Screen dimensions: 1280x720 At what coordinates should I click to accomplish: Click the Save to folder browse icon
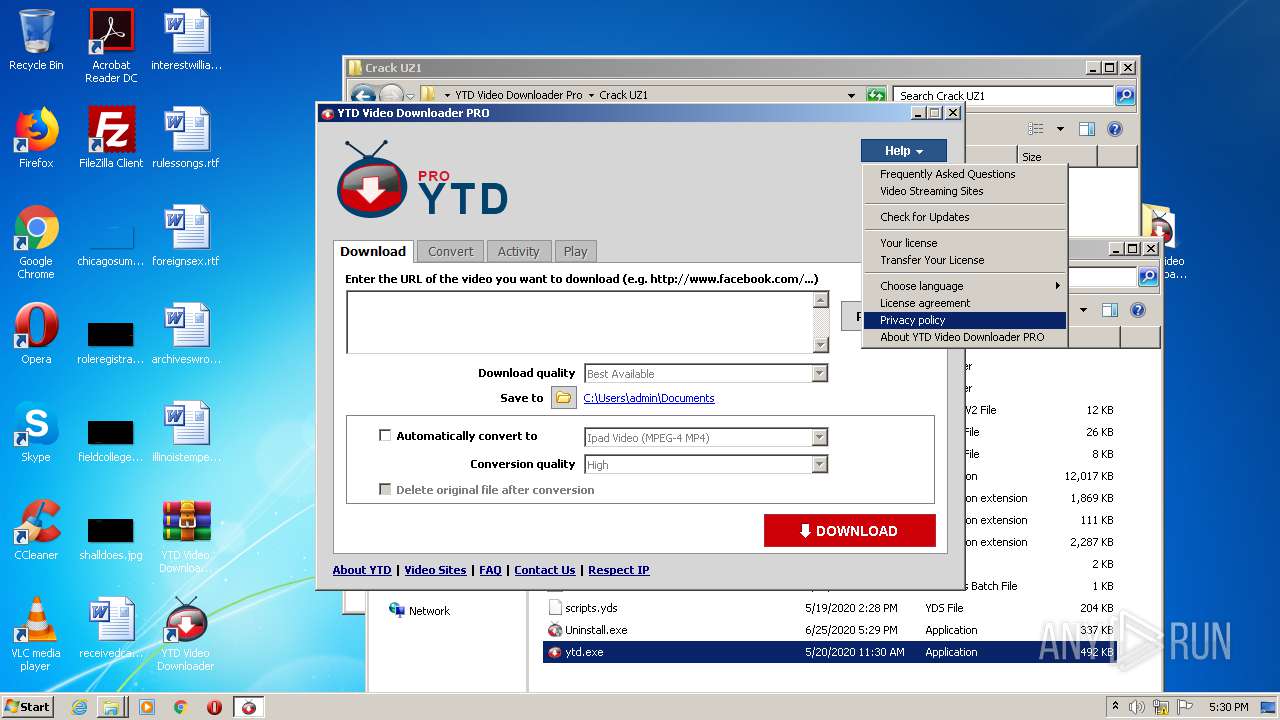pos(564,398)
